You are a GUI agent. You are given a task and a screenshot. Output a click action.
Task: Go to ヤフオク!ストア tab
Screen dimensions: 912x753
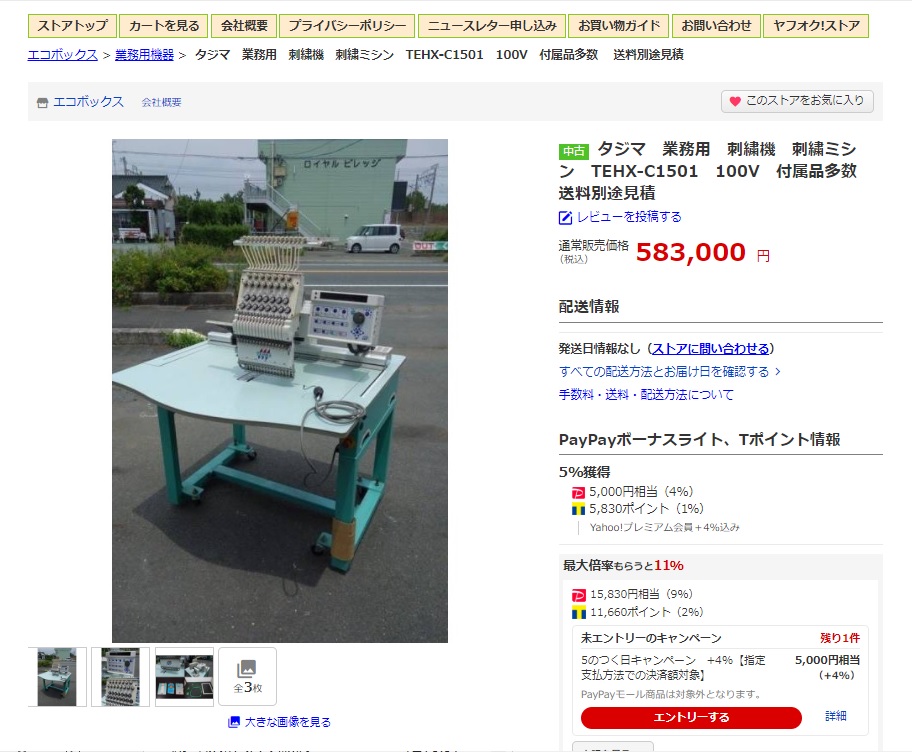tap(815, 26)
